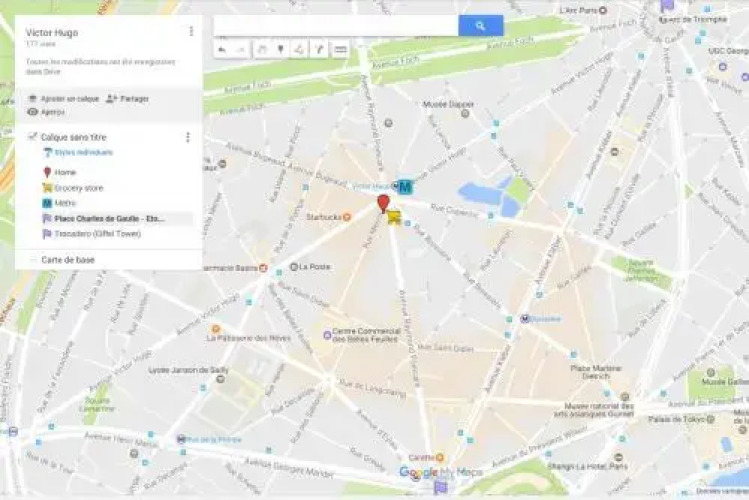Open the Victor Hugo map options menu
The height and width of the screenshot is (500, 749).
pos(192,31)
